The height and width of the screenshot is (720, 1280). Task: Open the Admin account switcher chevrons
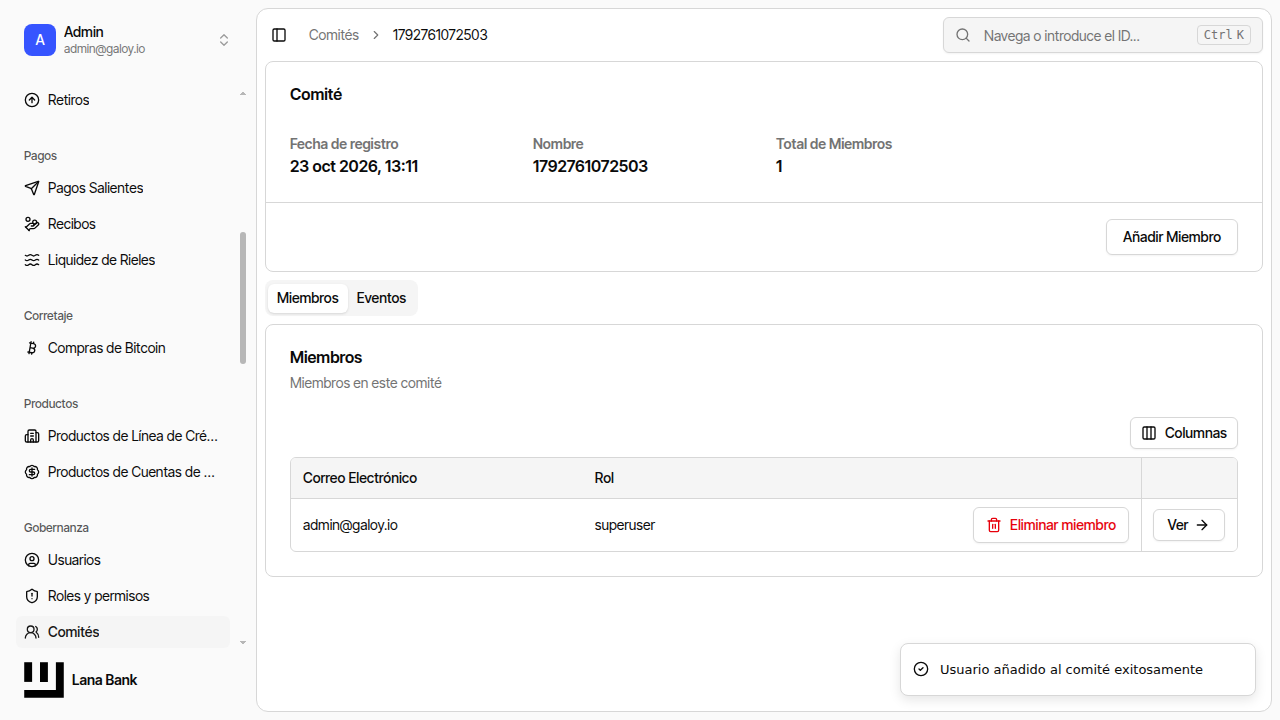pos(224,40)
